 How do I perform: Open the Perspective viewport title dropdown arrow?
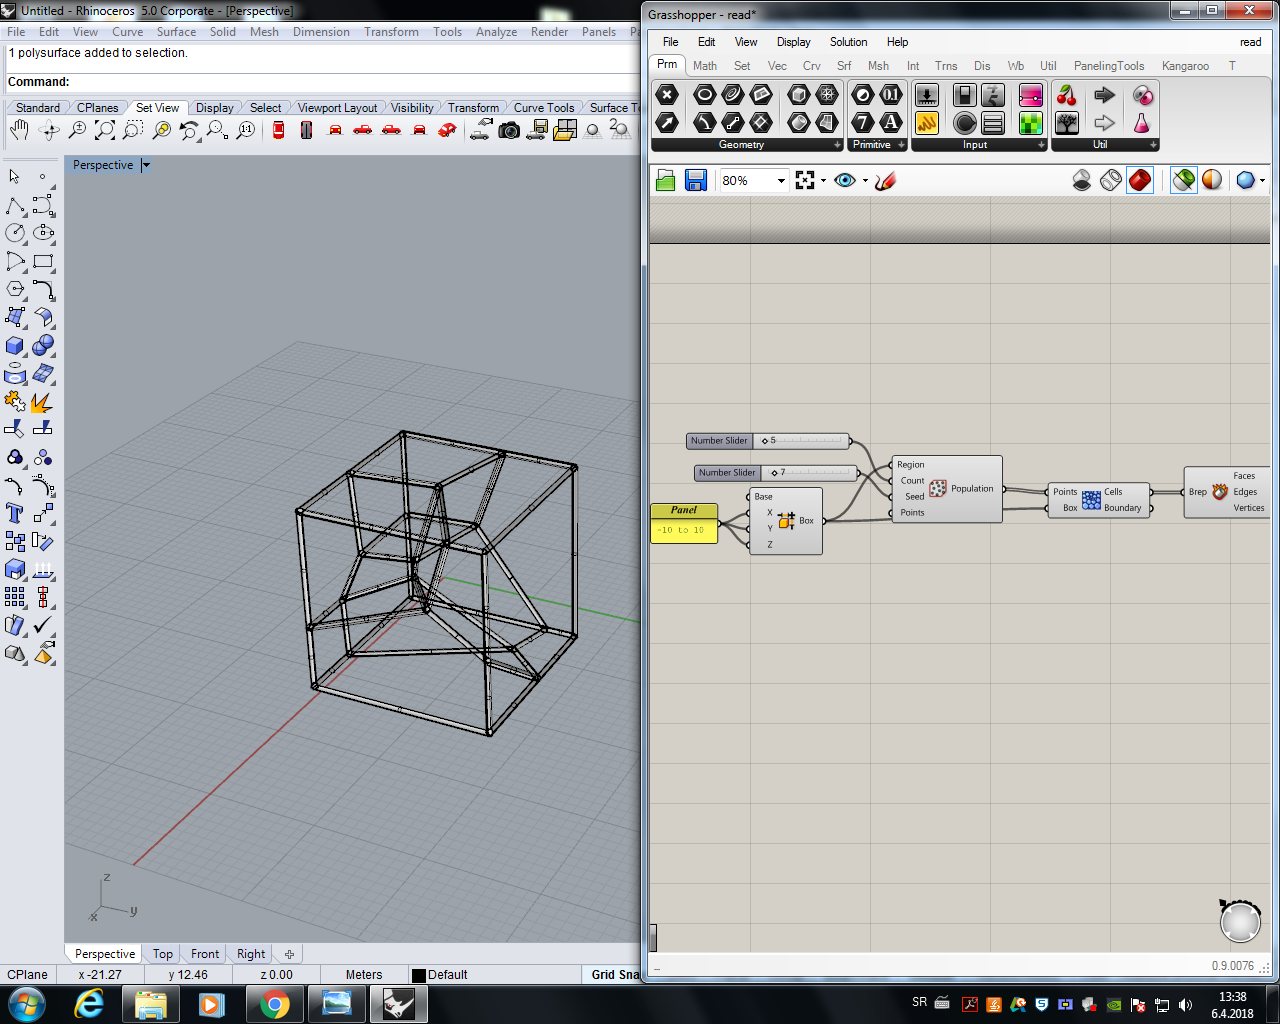click(146, 165)
